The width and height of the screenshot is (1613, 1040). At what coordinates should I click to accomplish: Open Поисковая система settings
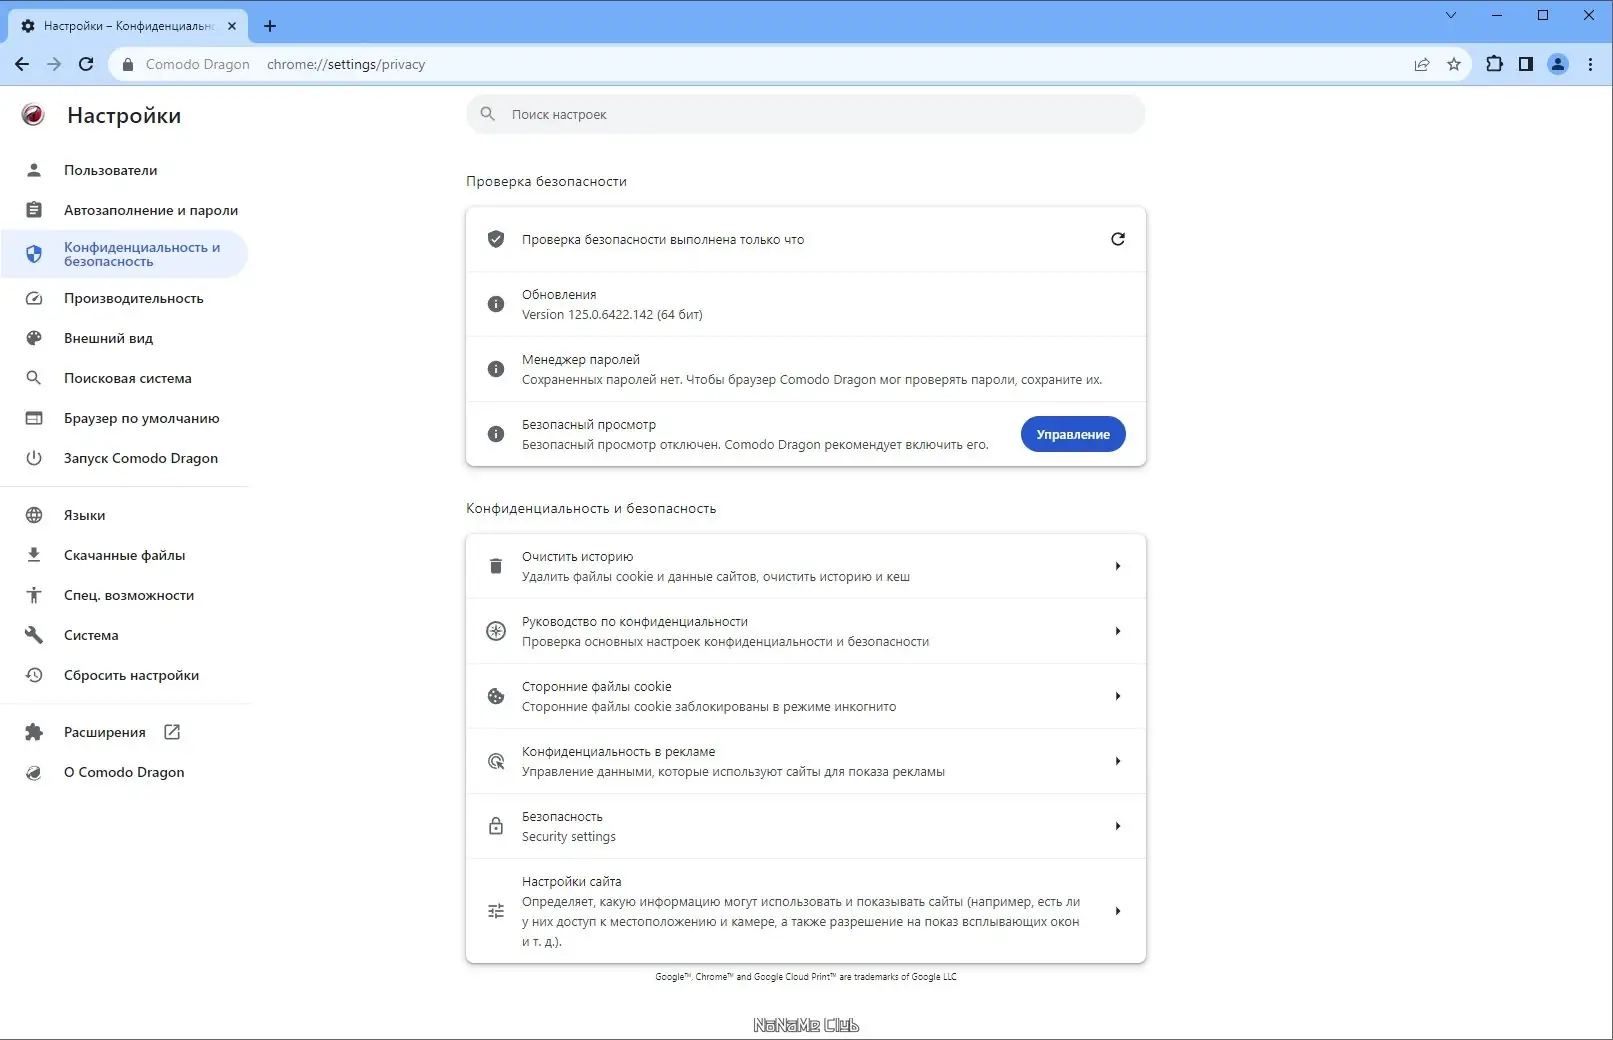124,378
